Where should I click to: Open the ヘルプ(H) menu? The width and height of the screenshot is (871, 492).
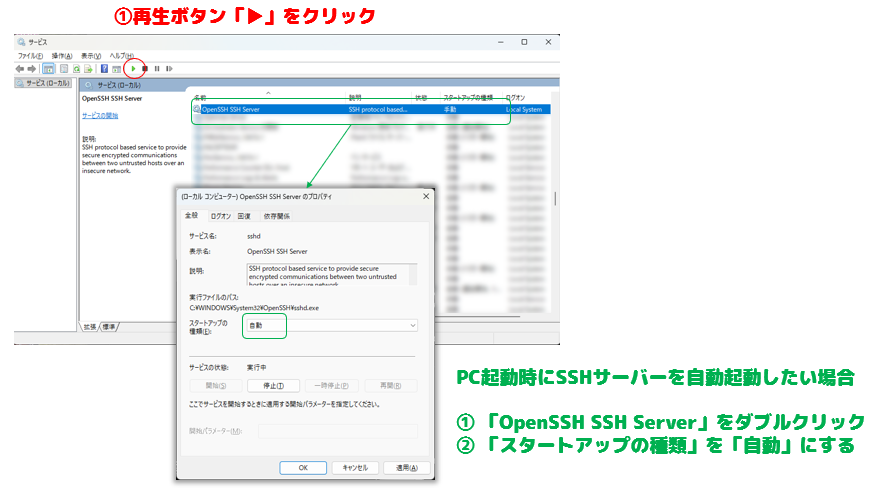[x=122, y=56]
